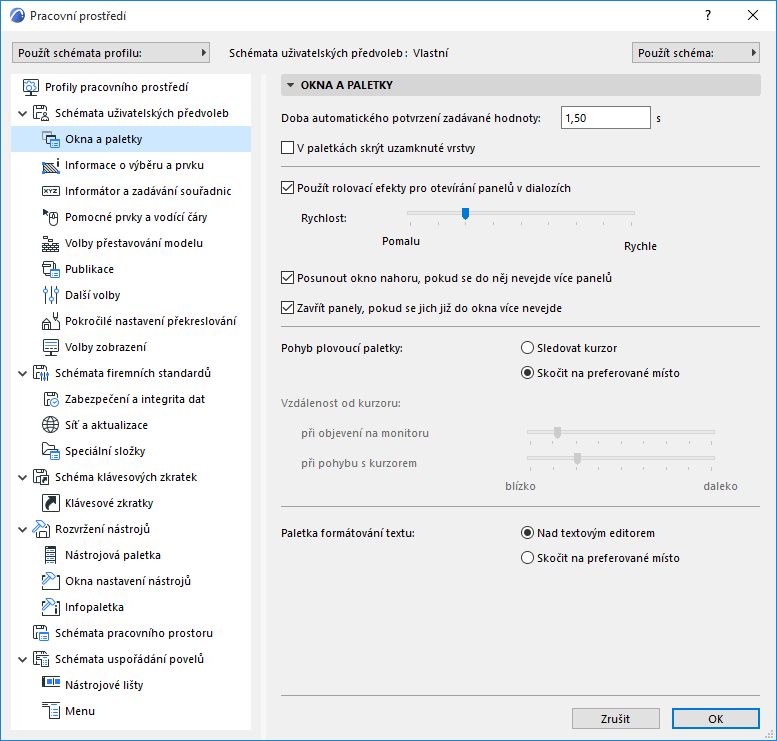Open the Použít schémata profilu dropdown

(x=111, y=53)
